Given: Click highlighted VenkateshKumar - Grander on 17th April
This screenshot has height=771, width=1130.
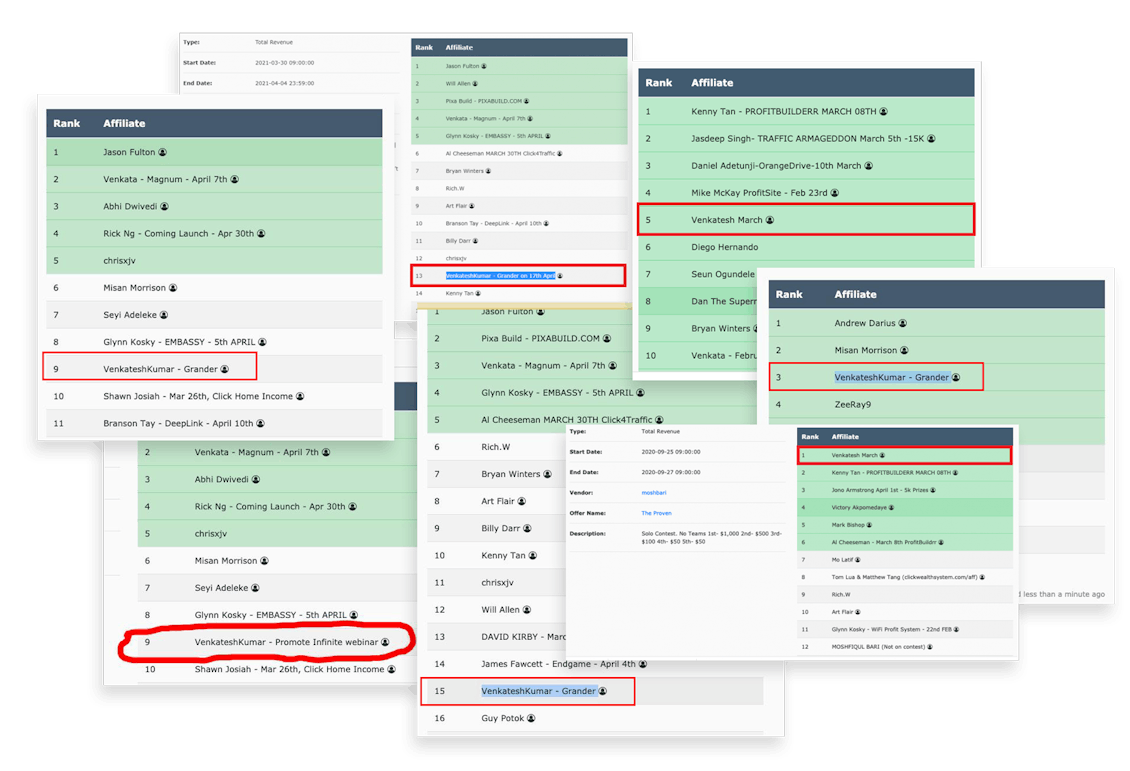Looking at the screenshot, I should pos(500,275).
